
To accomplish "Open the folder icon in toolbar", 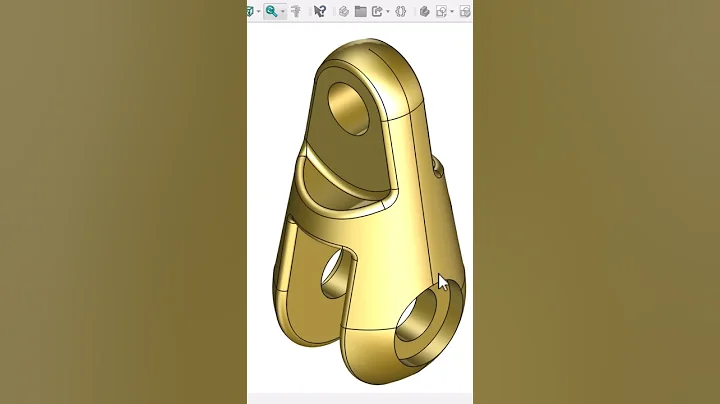I will pyautogui.click(x=360, y=11).
